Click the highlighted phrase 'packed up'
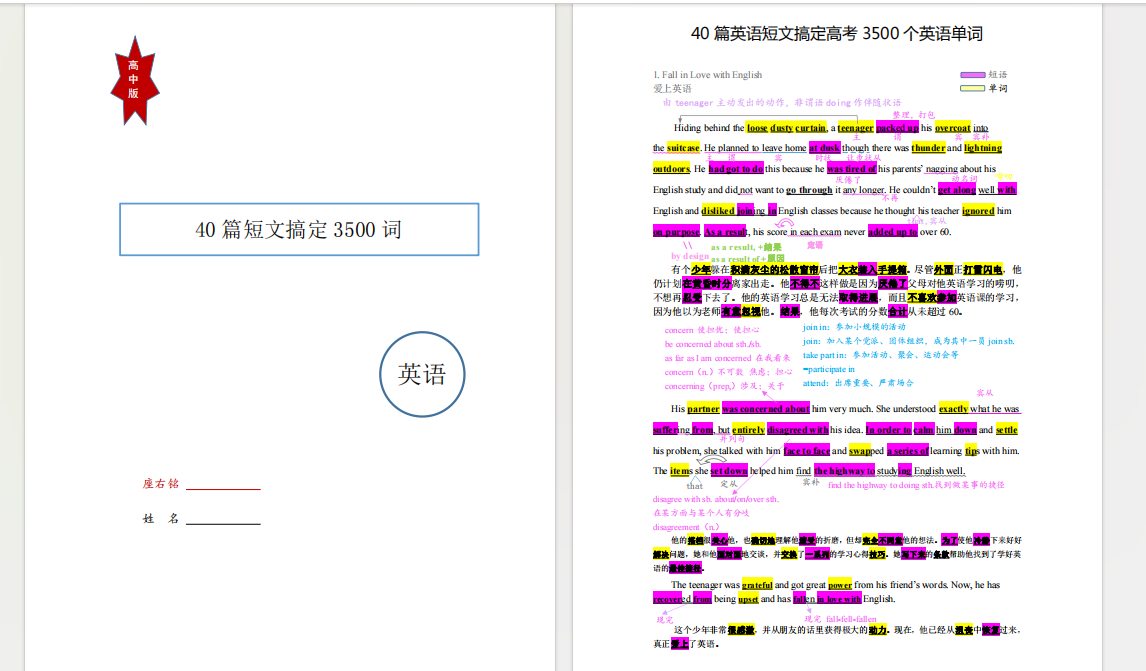Screen dimensions: 1146x671 [x=898, y=128]
